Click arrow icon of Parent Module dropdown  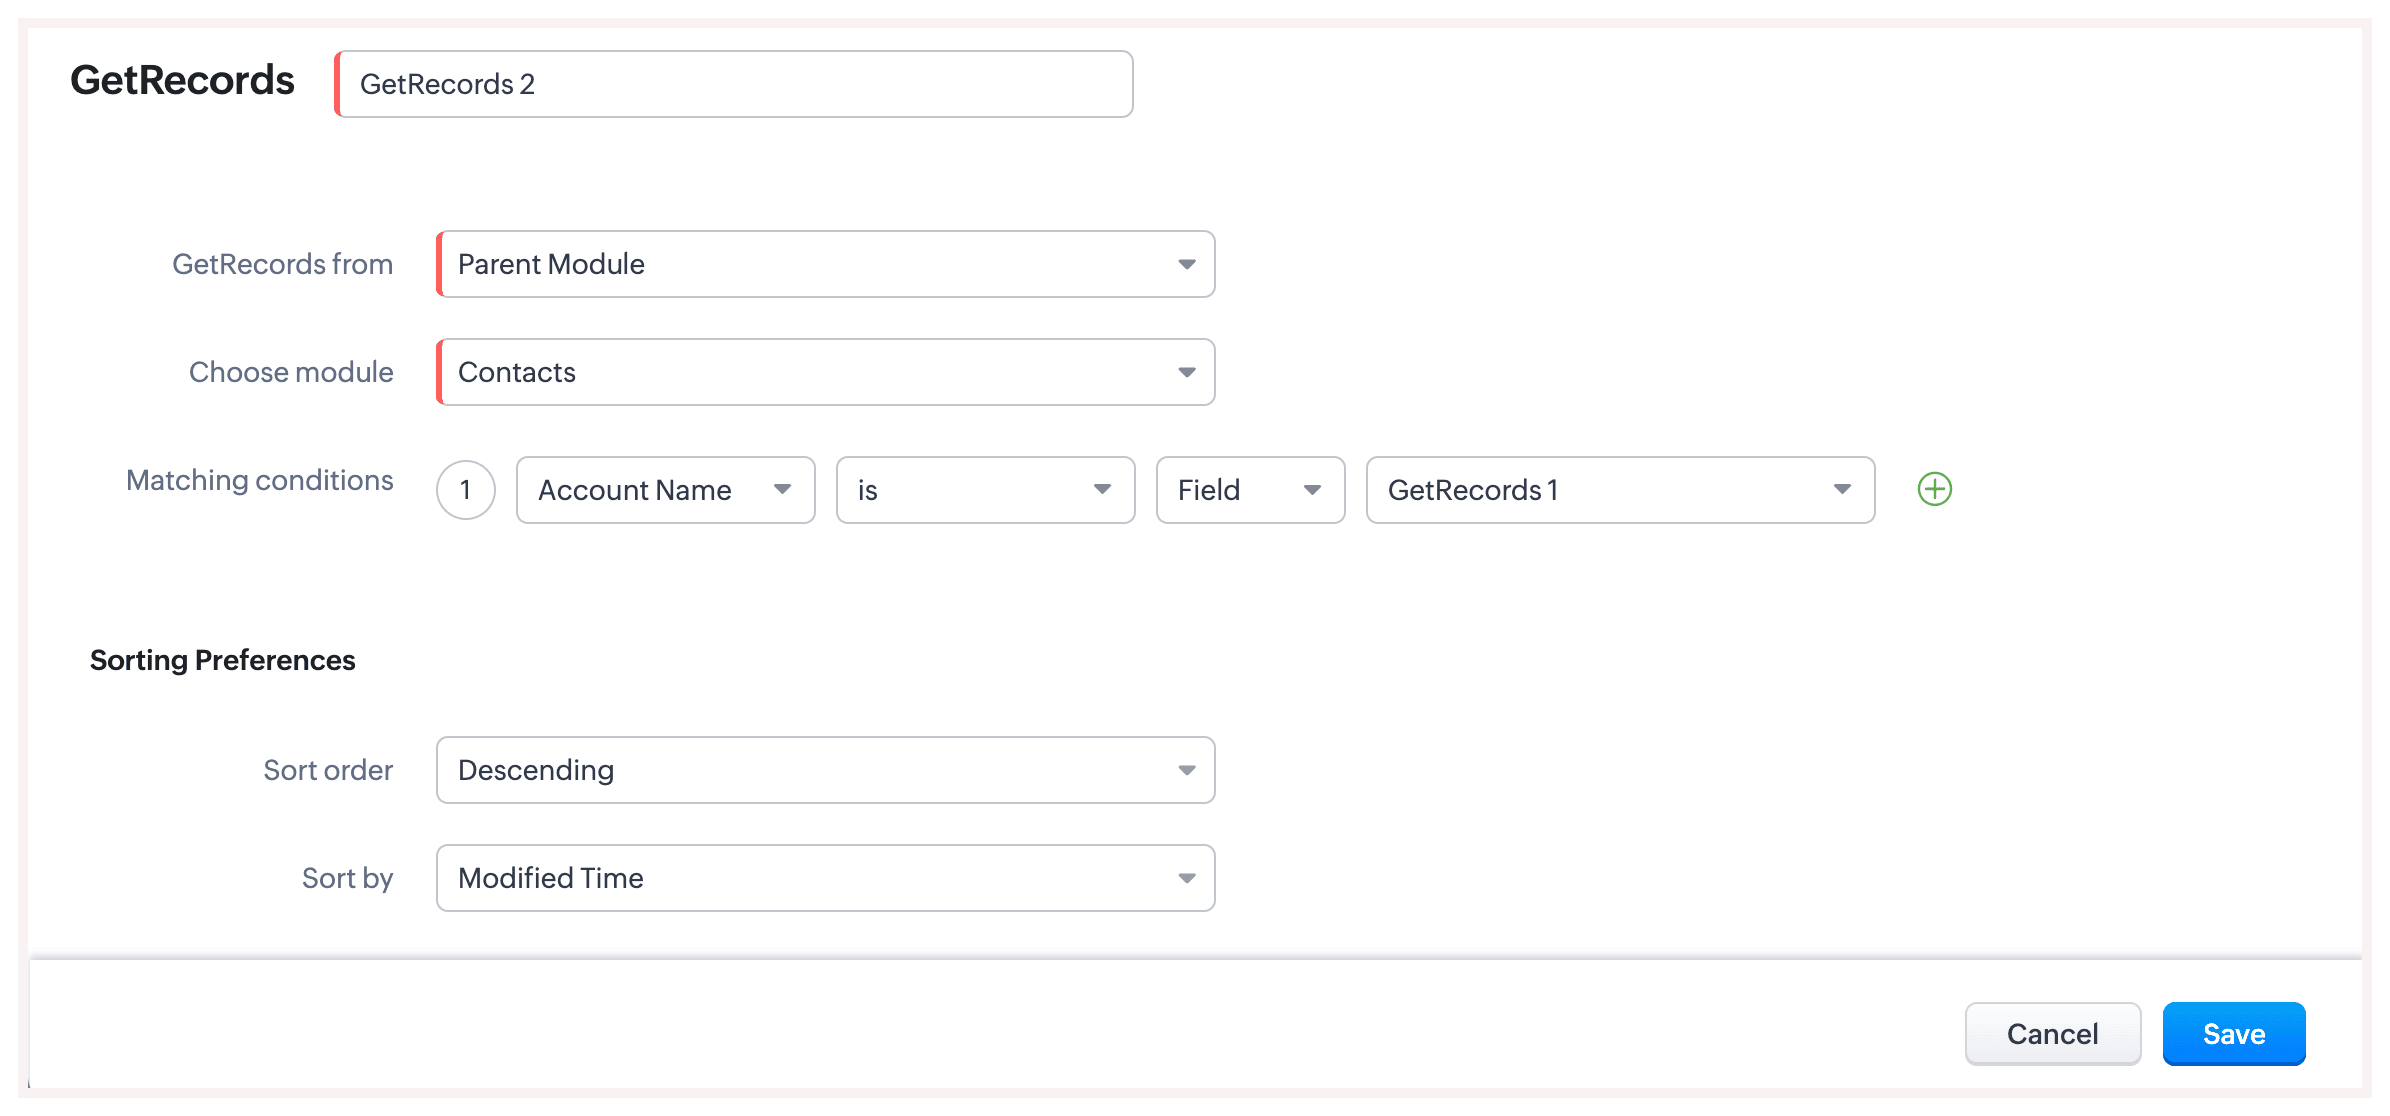(1186, 265)
